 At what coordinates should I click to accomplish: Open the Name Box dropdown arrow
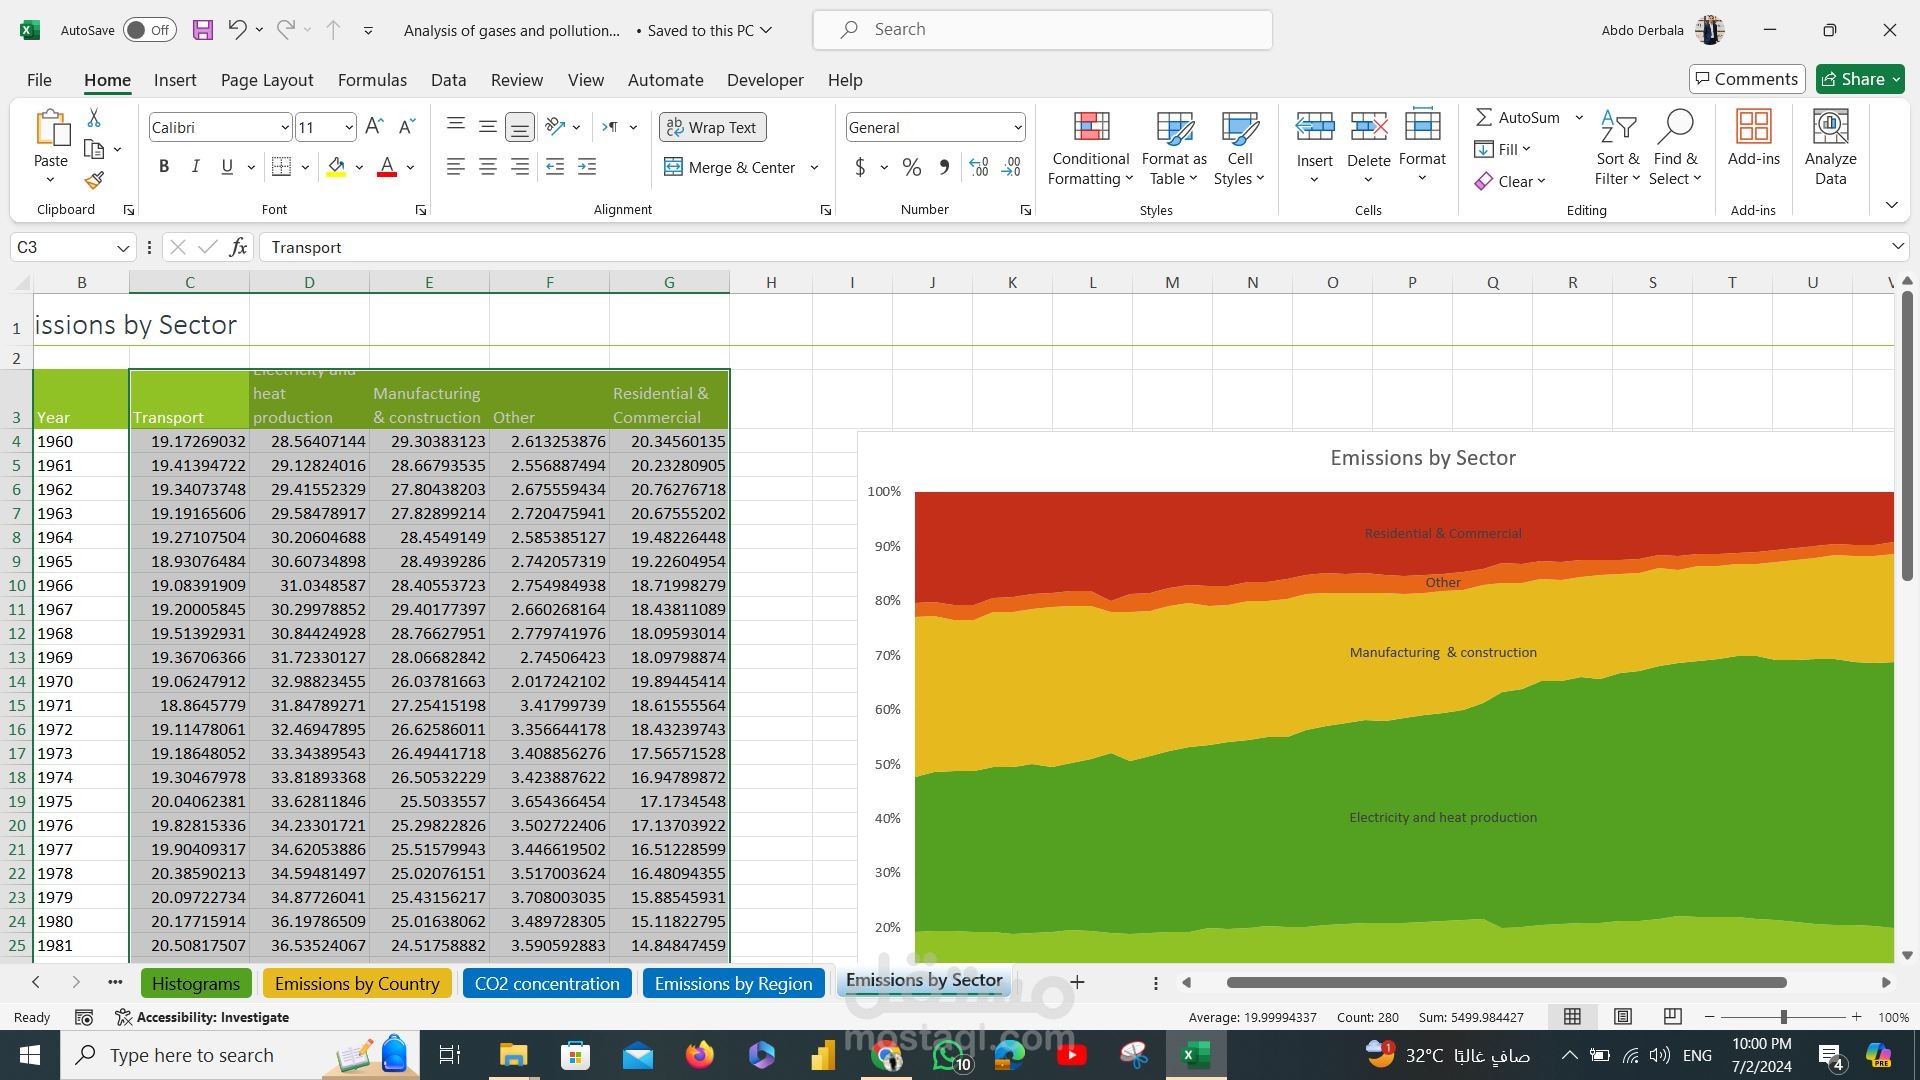(x=122, y=247)
